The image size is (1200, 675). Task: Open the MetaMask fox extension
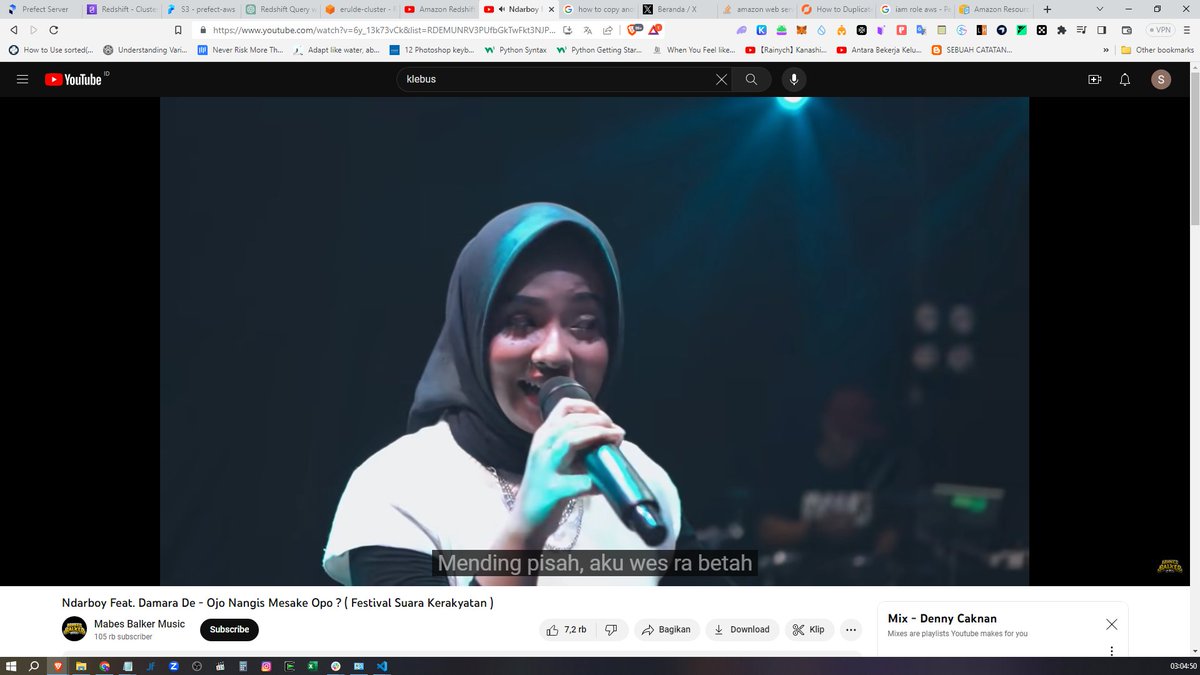point(801,30)
